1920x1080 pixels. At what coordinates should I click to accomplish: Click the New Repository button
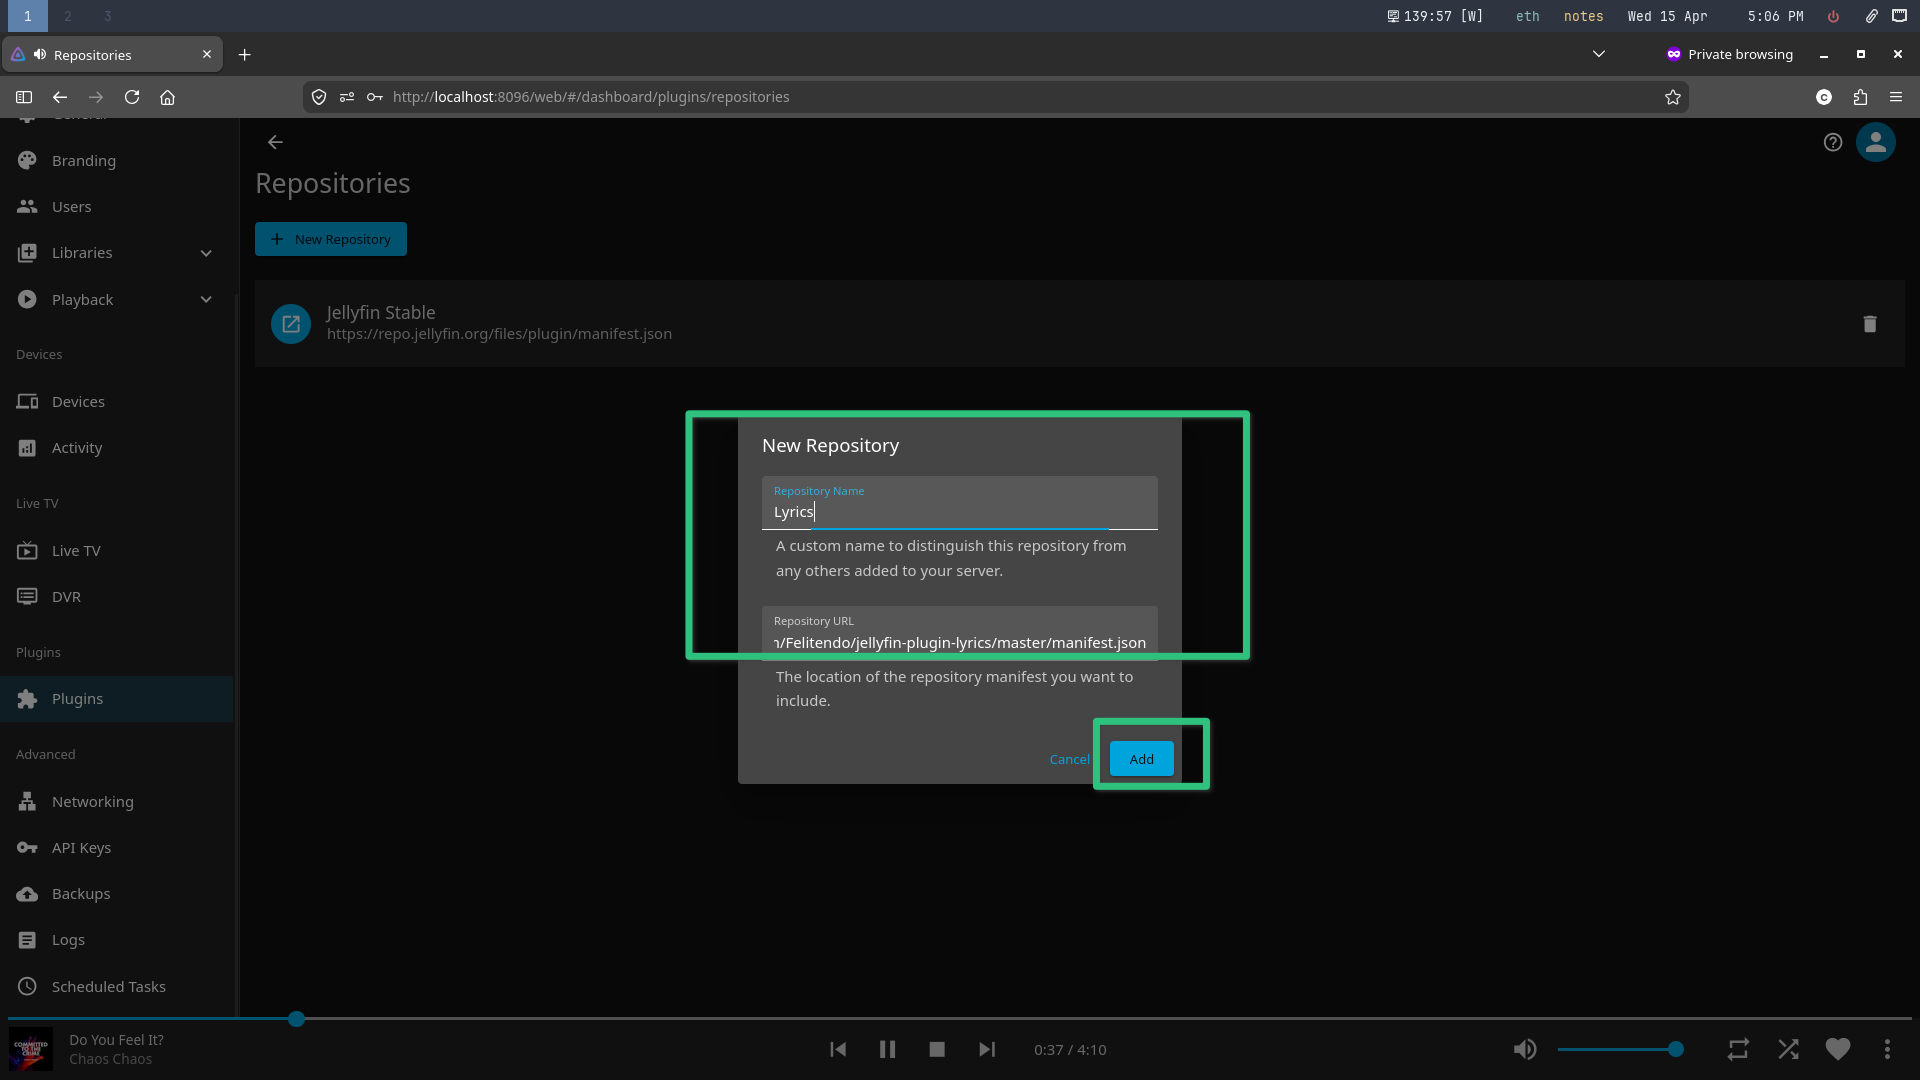point(331,239)
